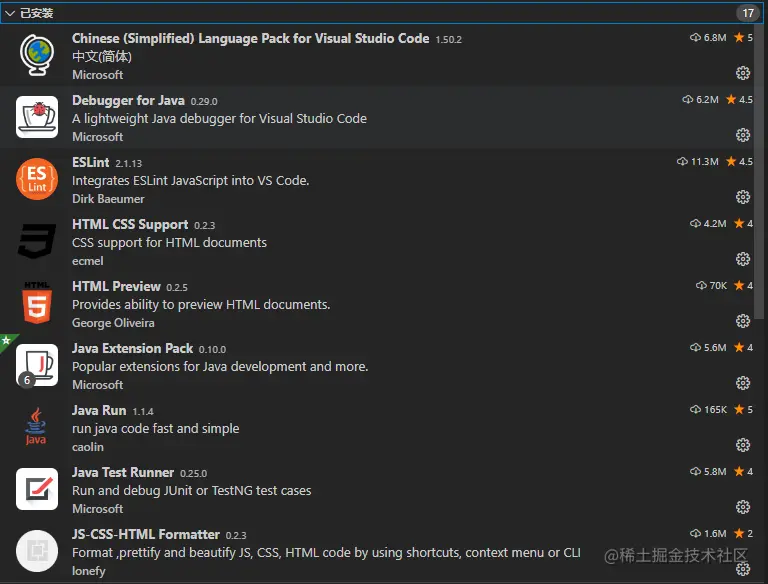The width and height of the screenshot is (768, 584).
Task: Click the 2-star rating of JS-CSS-HTML Formatter
Action: pos(744,534)
